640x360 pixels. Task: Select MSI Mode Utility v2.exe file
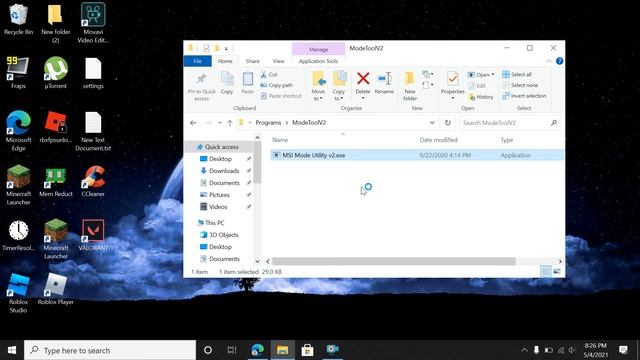point(416,155)
